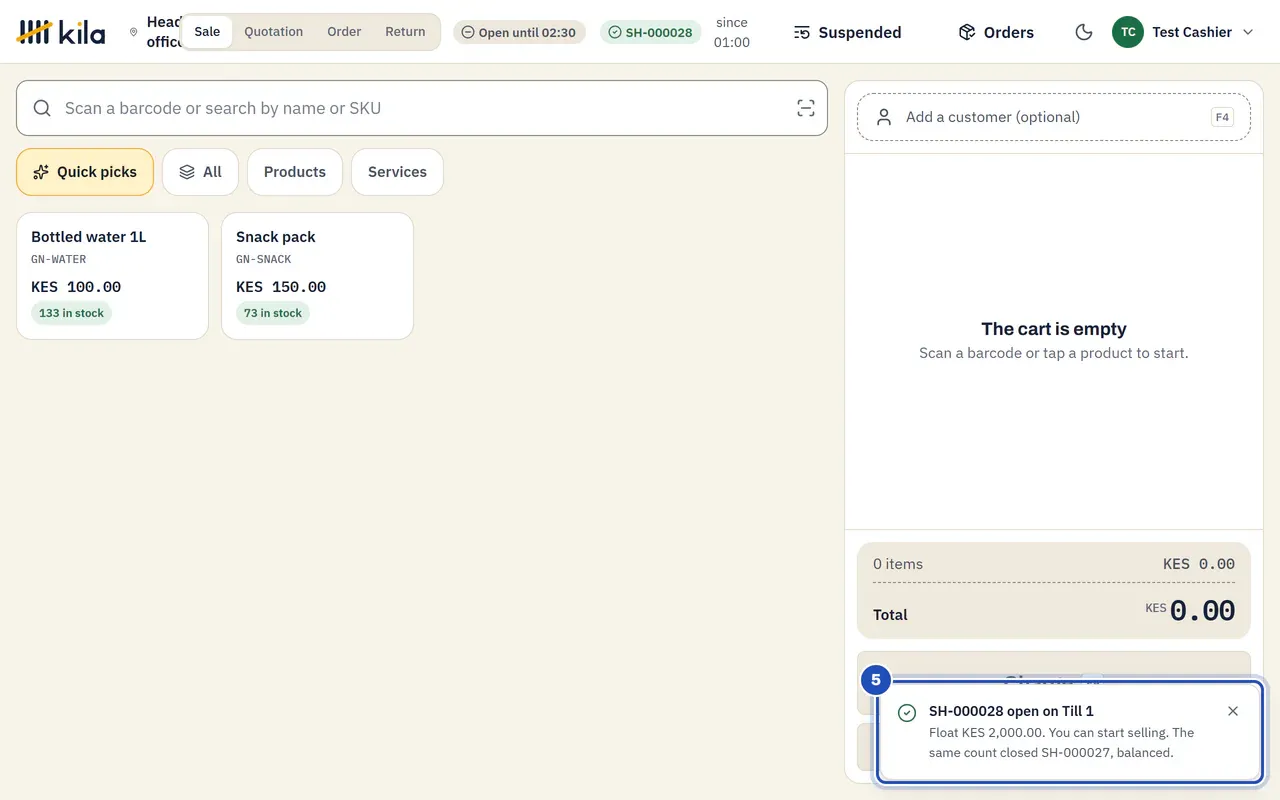Click the F4 shortcut badge
1280x800 pixels.
click(x=1222, y=117)
